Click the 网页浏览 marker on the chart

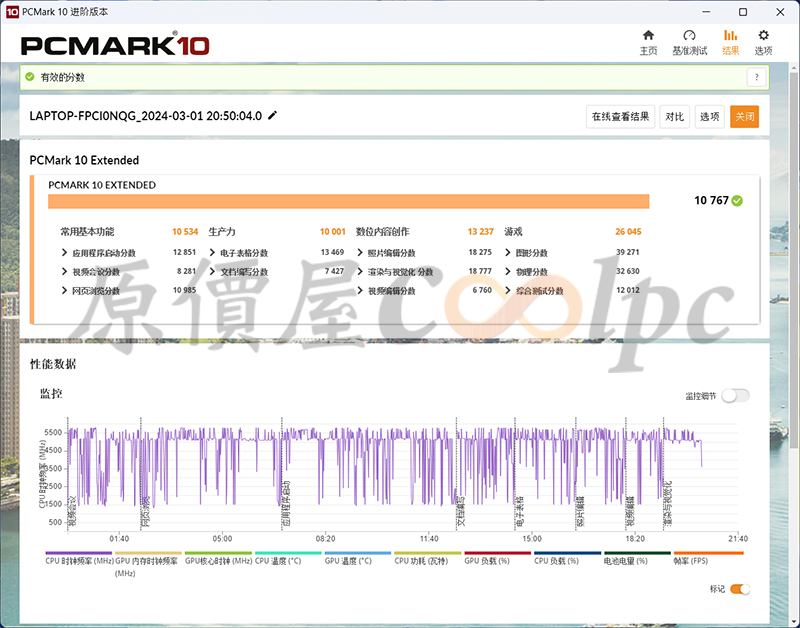point(145,512)
